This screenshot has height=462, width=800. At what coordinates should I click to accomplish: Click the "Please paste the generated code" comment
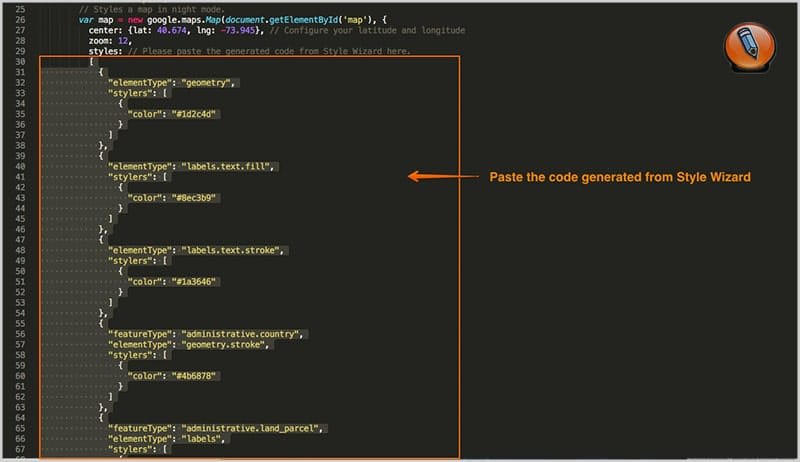[x=269, y=51]
